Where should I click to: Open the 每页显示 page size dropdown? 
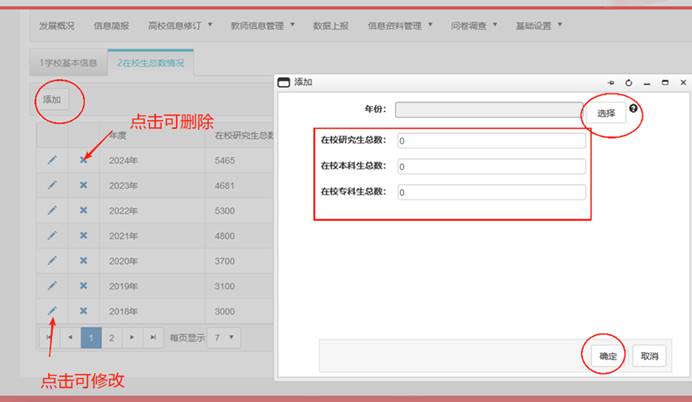226,338
